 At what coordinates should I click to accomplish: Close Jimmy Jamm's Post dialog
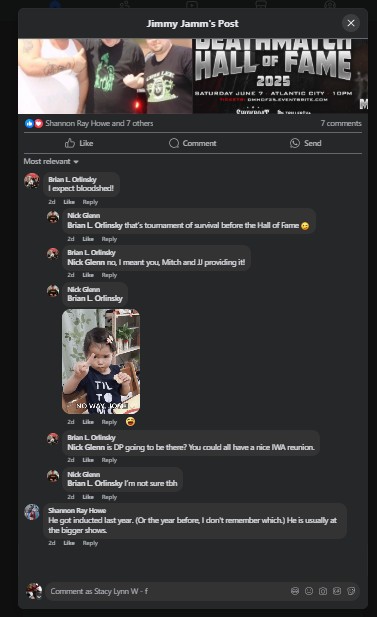pos(351,23)
